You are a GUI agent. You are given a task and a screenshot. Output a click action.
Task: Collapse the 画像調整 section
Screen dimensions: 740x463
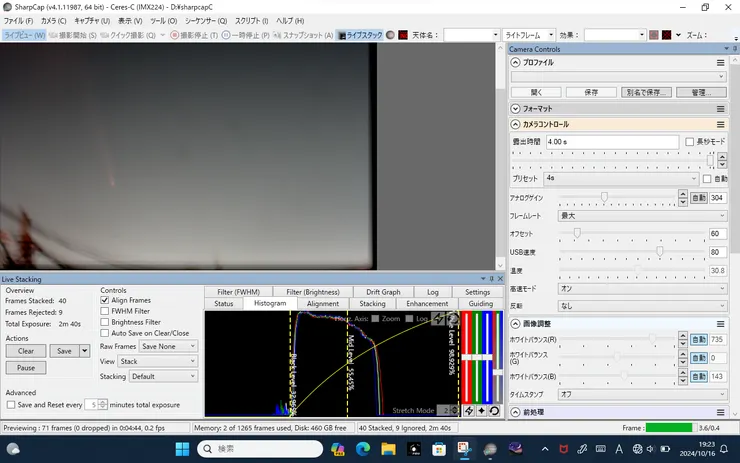516,324
